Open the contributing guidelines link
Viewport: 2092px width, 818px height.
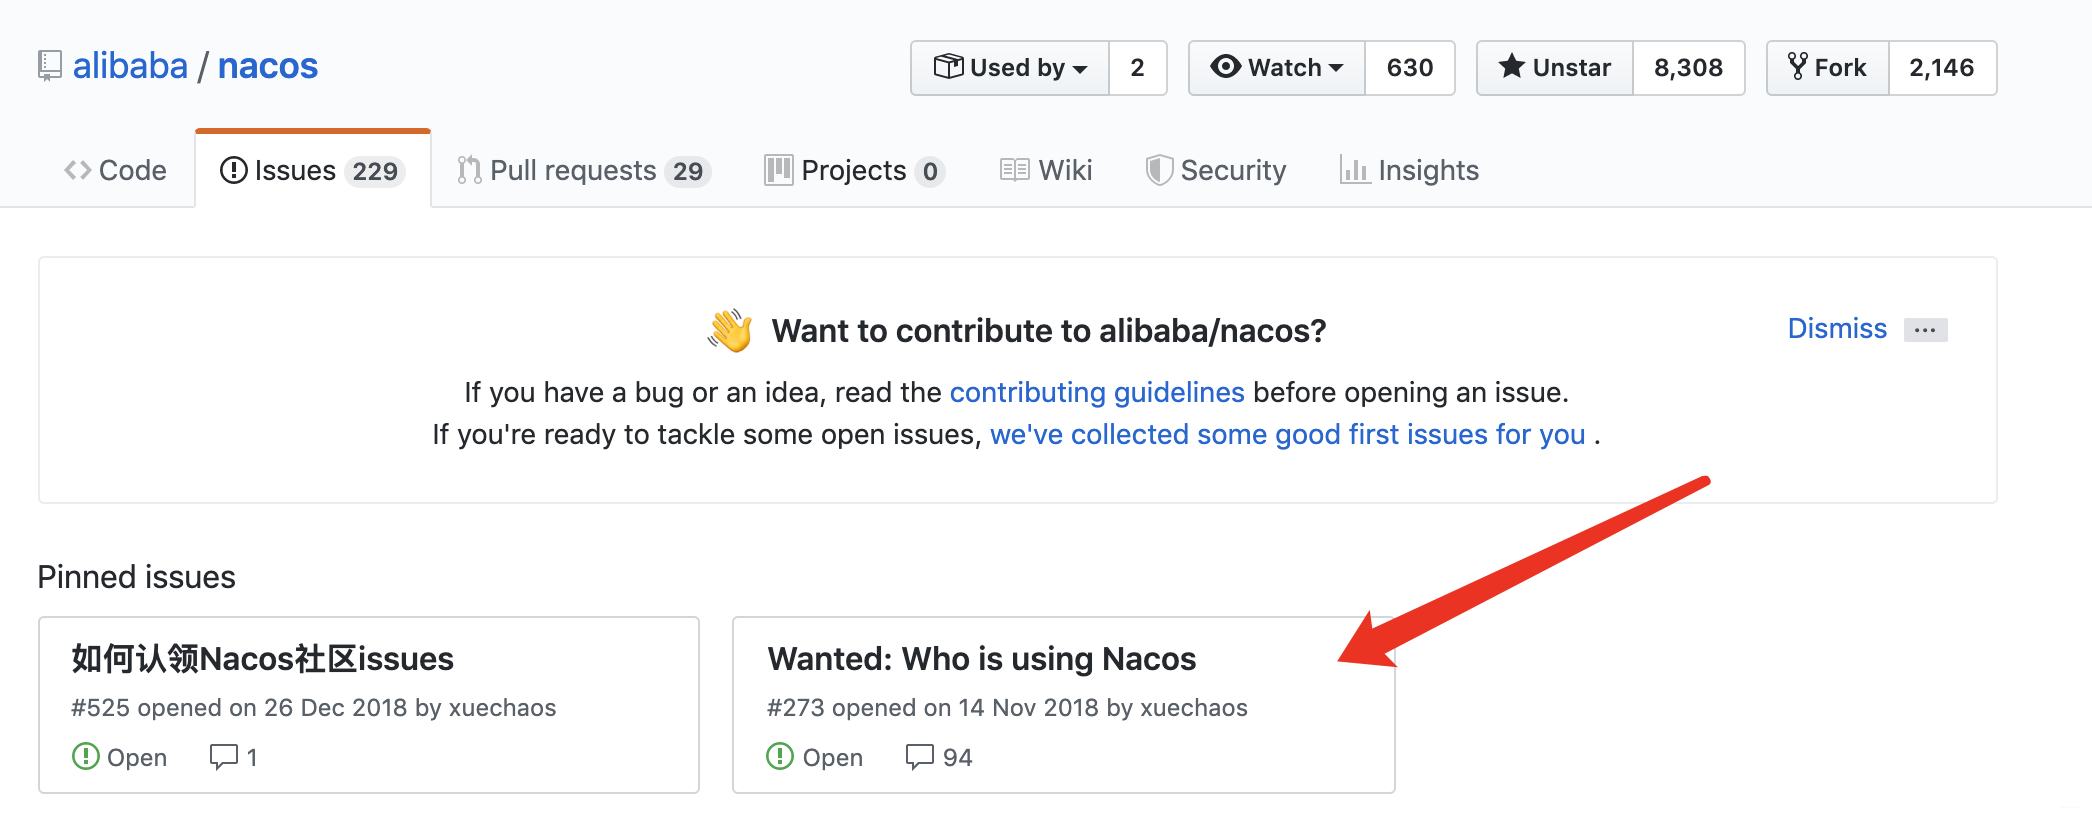(1097, 392)
